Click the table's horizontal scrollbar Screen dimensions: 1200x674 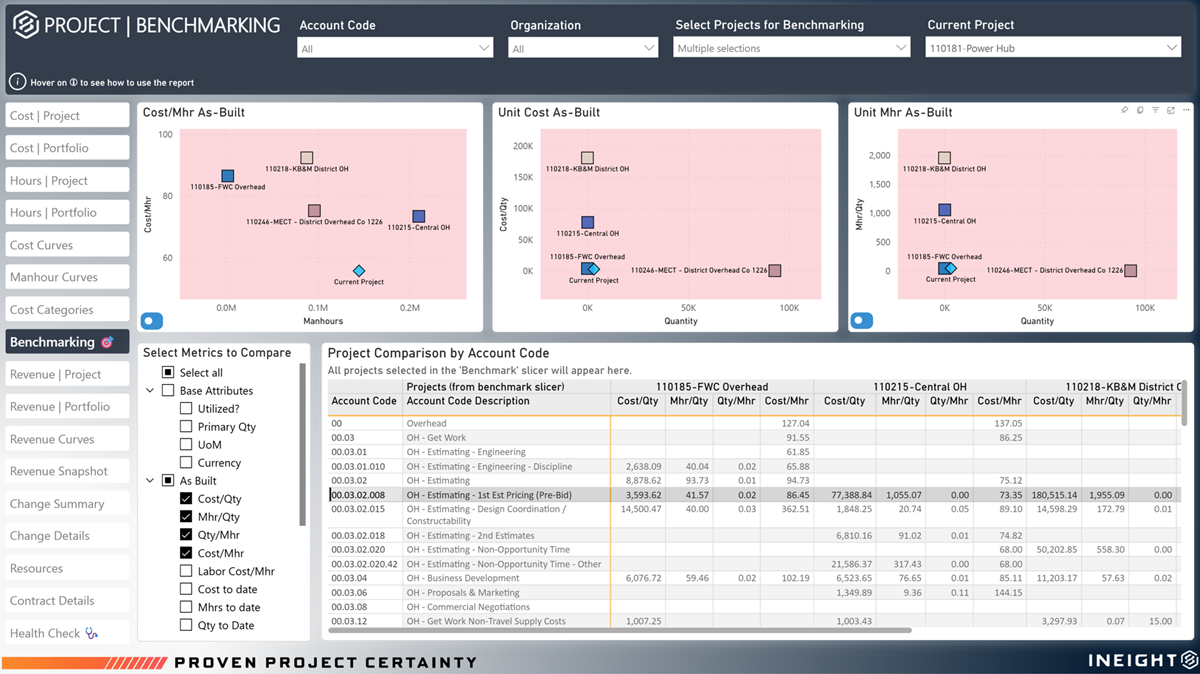620,630
